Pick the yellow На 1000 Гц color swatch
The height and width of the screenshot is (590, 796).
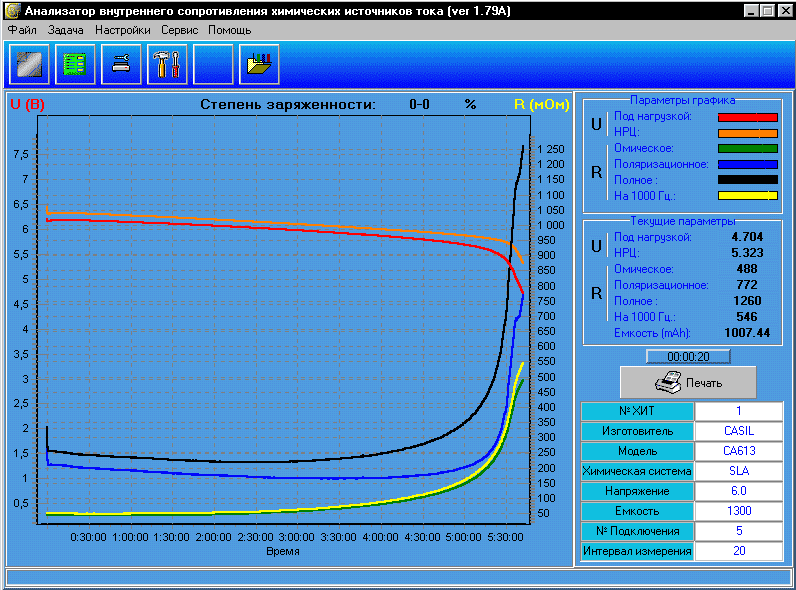coord(748,195)
